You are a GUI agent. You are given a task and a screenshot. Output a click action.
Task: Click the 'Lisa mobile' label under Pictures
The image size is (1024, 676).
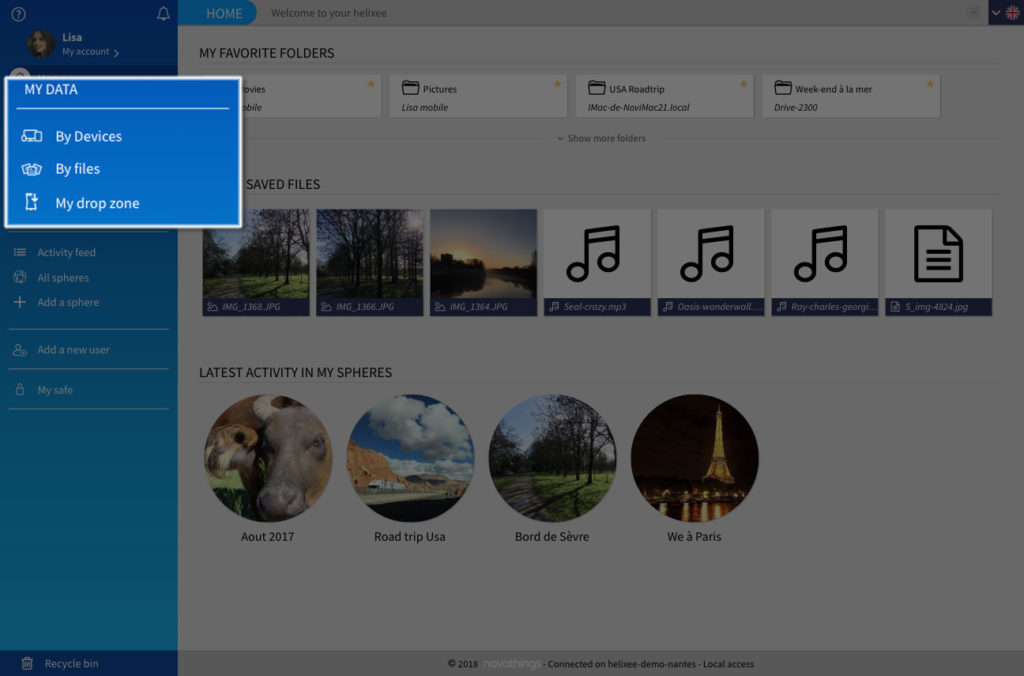tap(424, 107)
